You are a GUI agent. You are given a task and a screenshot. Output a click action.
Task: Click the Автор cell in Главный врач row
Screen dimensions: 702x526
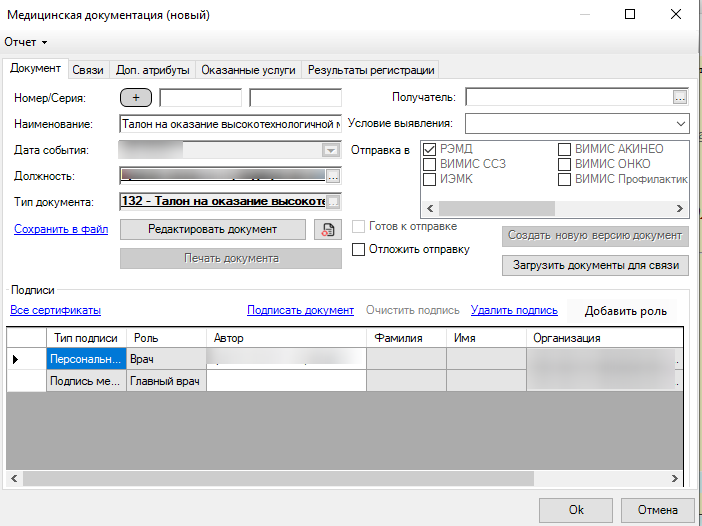click(x=287, y=381)
